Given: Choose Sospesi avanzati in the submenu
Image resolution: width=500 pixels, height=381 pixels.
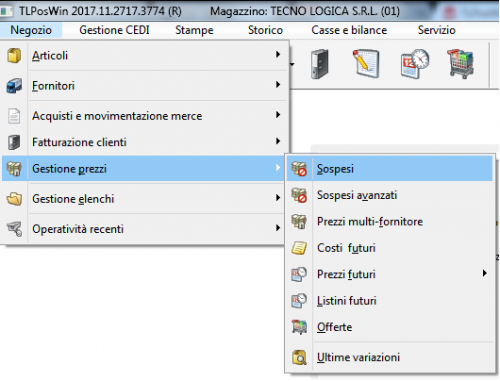Looking at the screenshot, I should [x=390, y=195].
